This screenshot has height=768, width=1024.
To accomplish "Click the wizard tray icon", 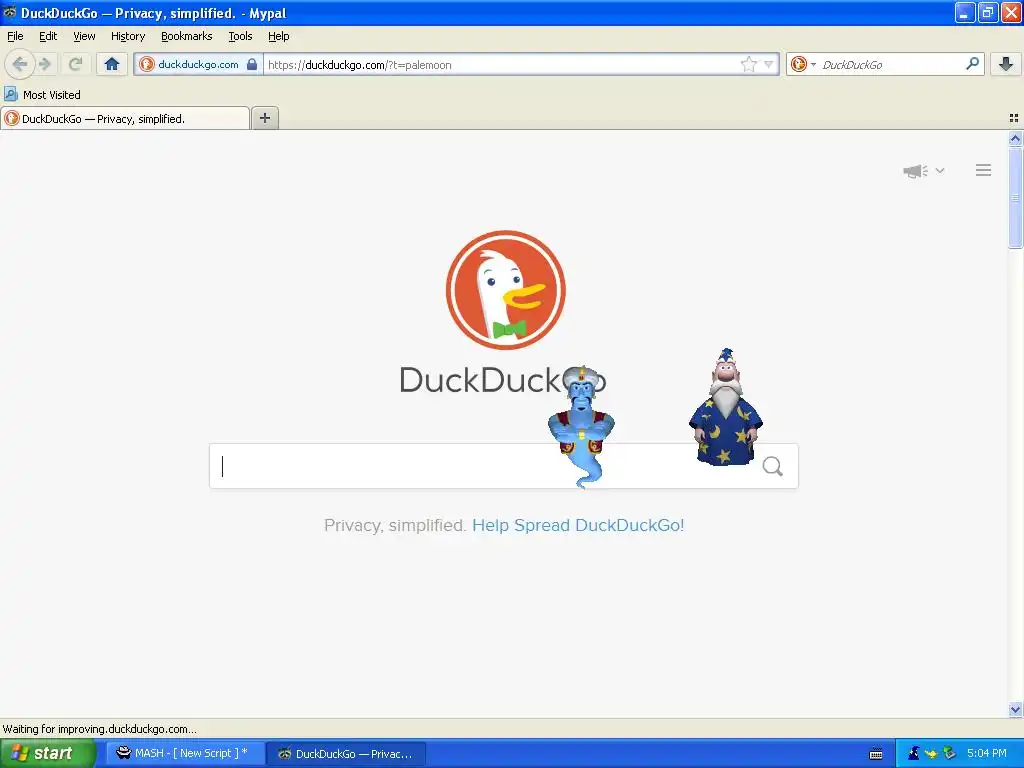I will click(x=914, y=753).
